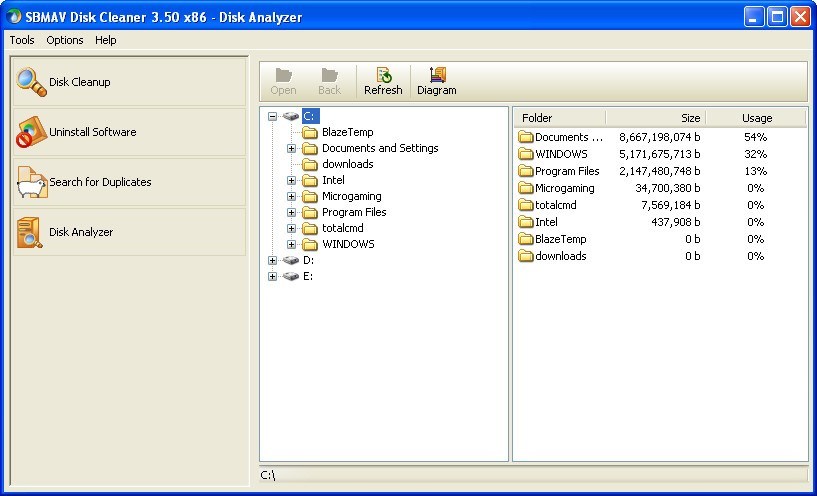
Task: Click the greyed Open toolbar button
Action: [x=283, y=82]
